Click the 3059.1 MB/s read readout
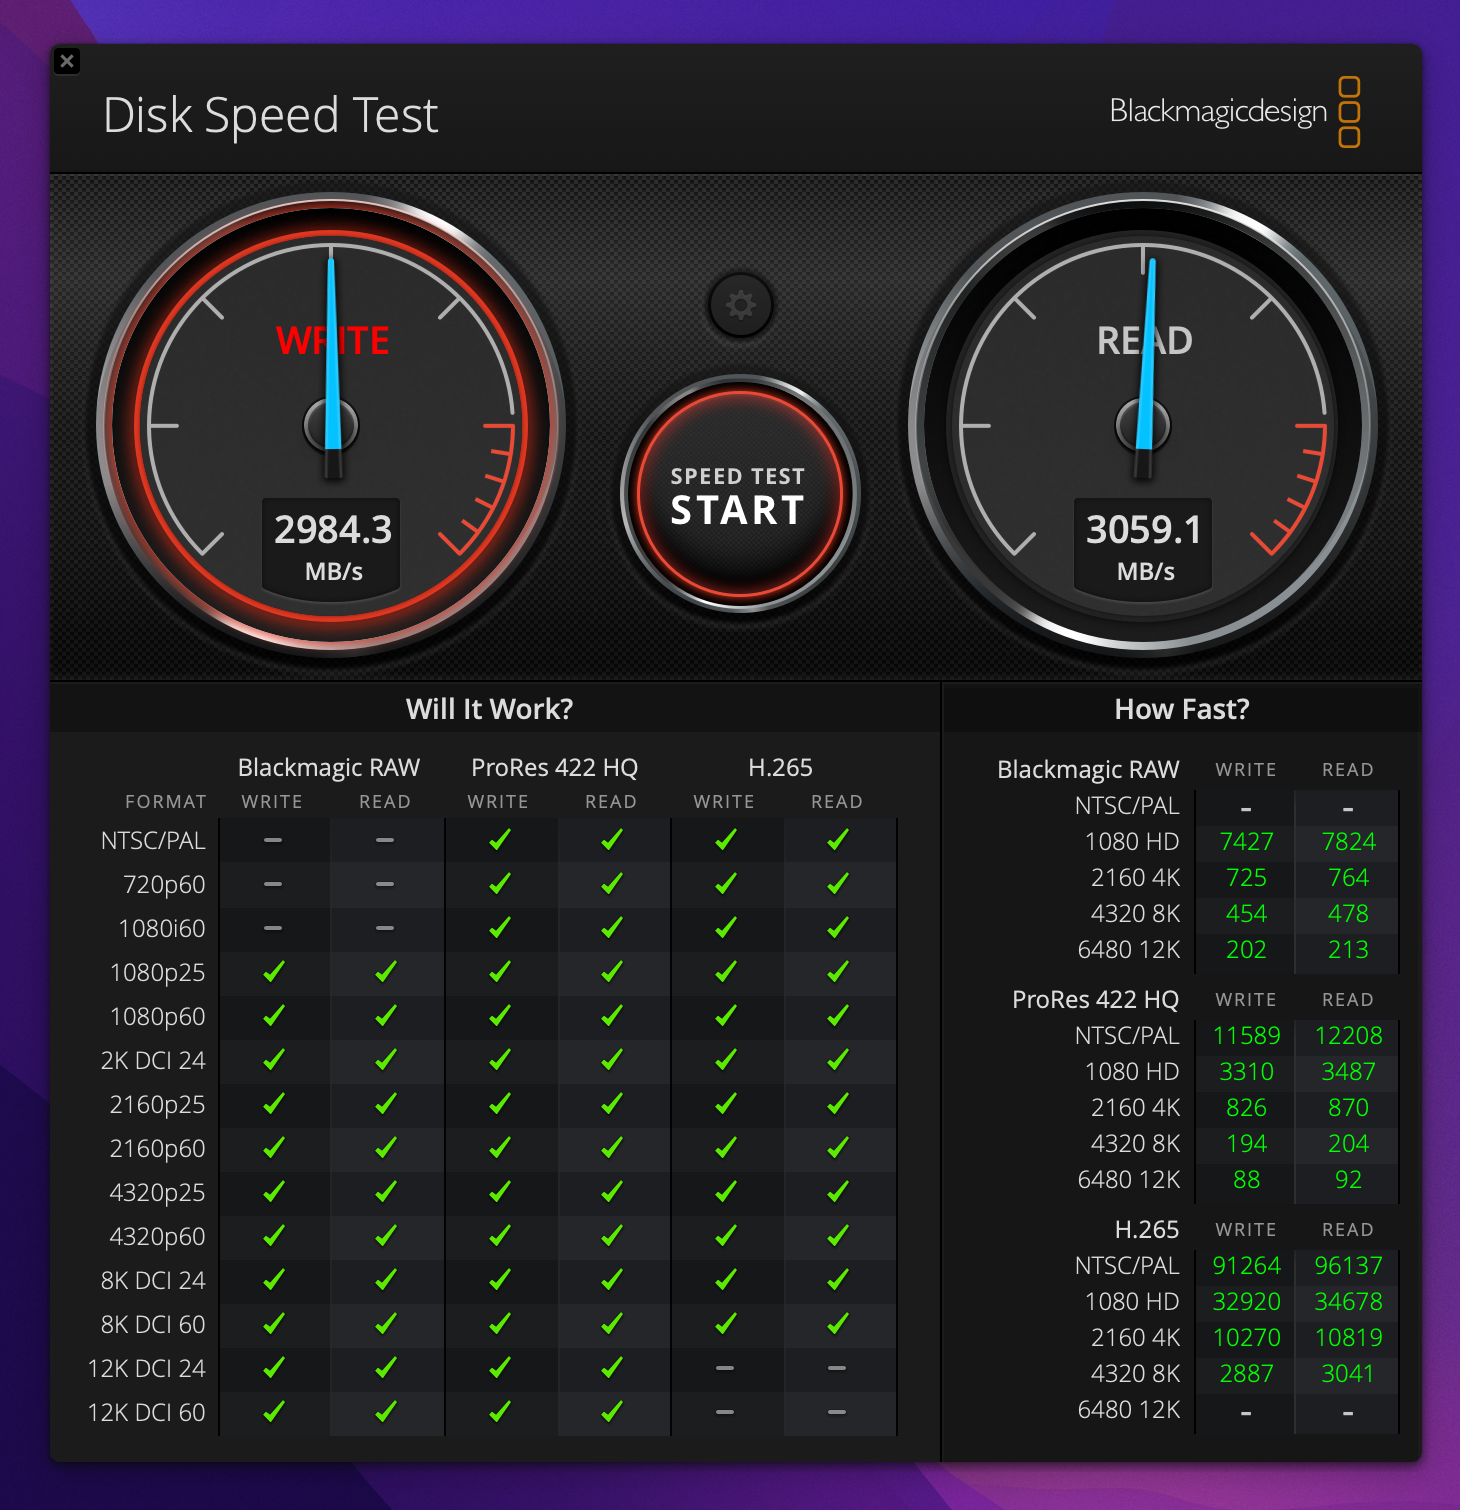Screen dimensions: 1460x1510 pyautogui.click(x=1144, y=547)
